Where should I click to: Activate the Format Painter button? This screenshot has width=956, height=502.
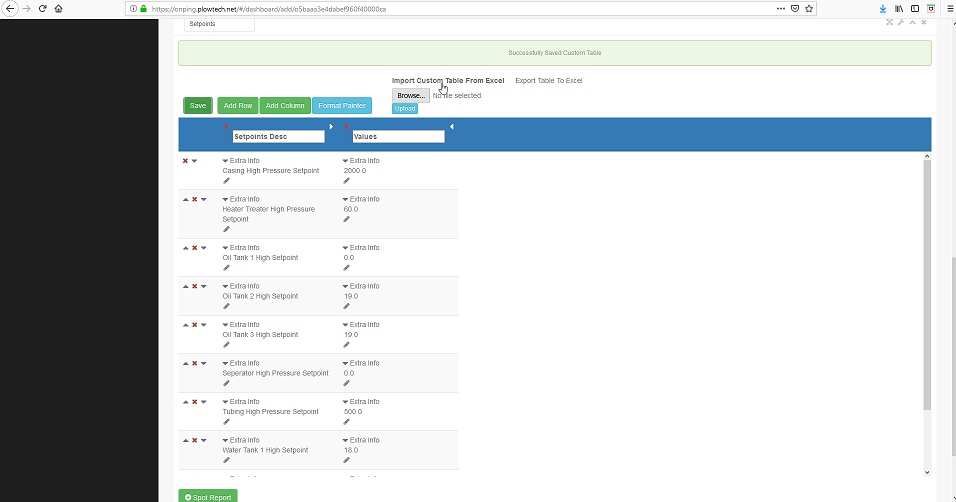point(341,105)
